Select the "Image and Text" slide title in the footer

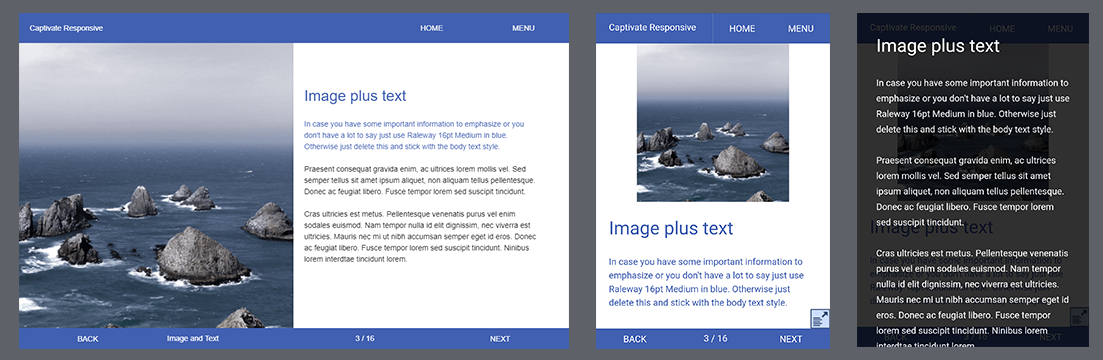click(193, 339)
